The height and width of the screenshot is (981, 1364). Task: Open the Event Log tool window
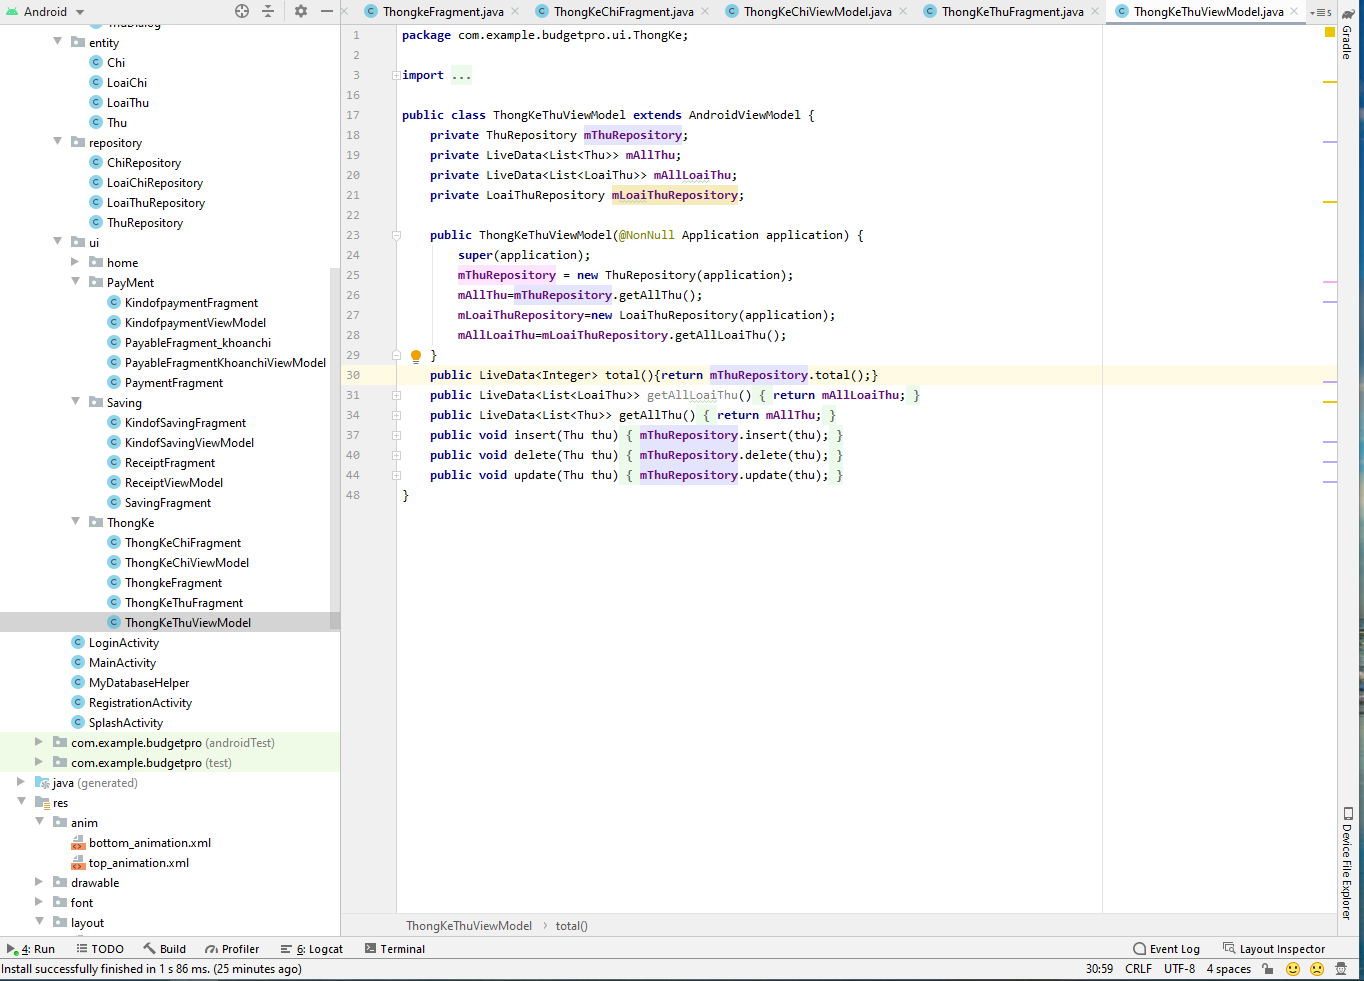pos(1166,949)
